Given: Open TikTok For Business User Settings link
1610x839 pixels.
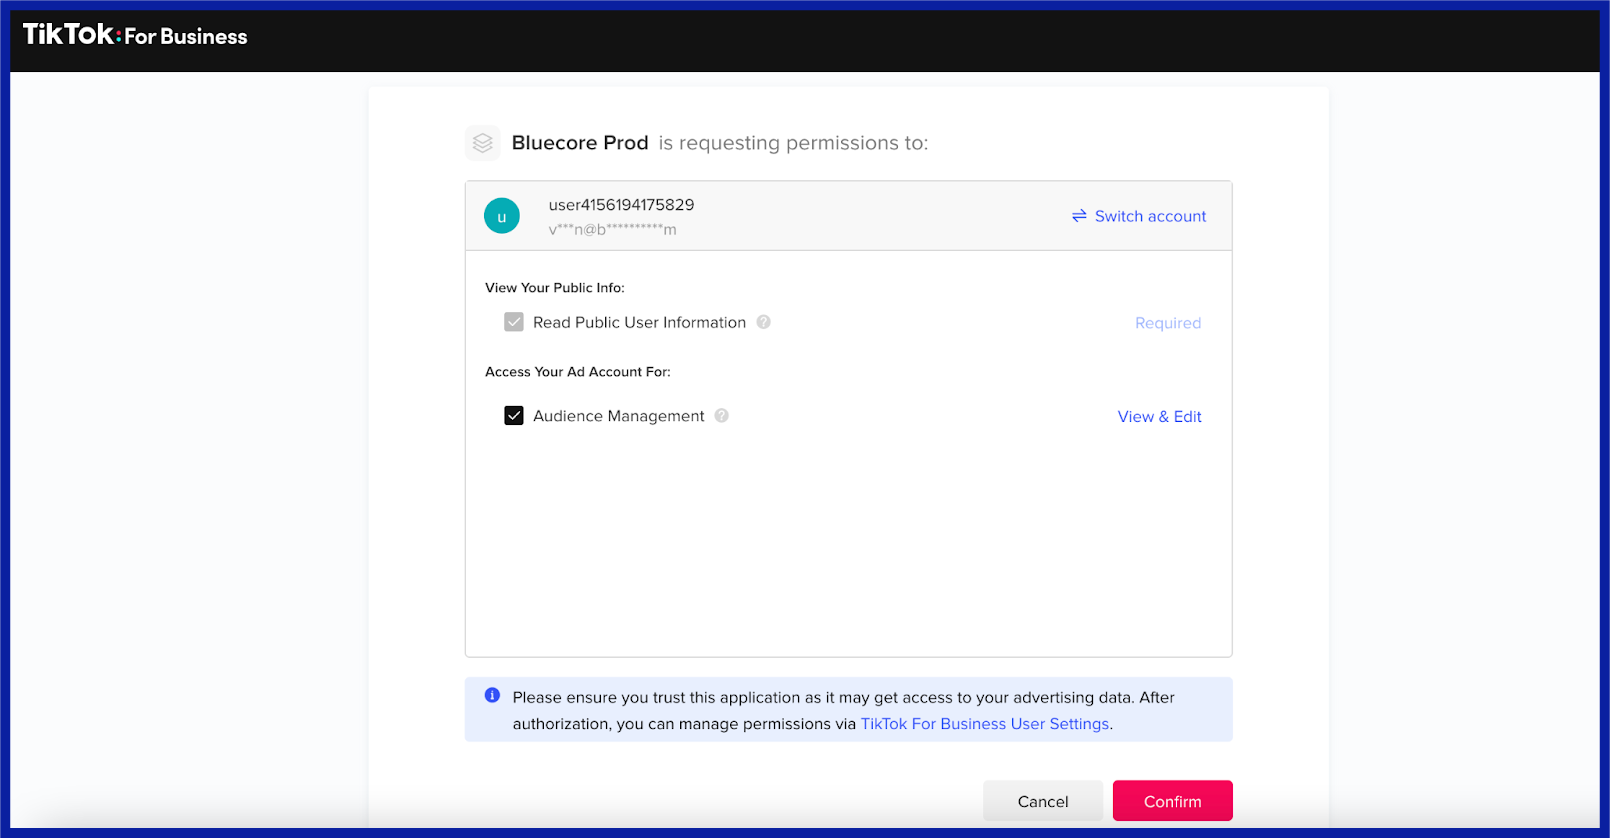Looking at the screenshot, I should click(985, 724).
